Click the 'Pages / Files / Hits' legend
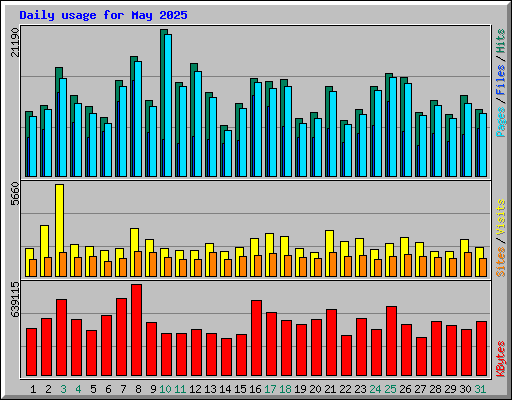The width and height of the screenshot is (512, 400). [x=501, y=83]
